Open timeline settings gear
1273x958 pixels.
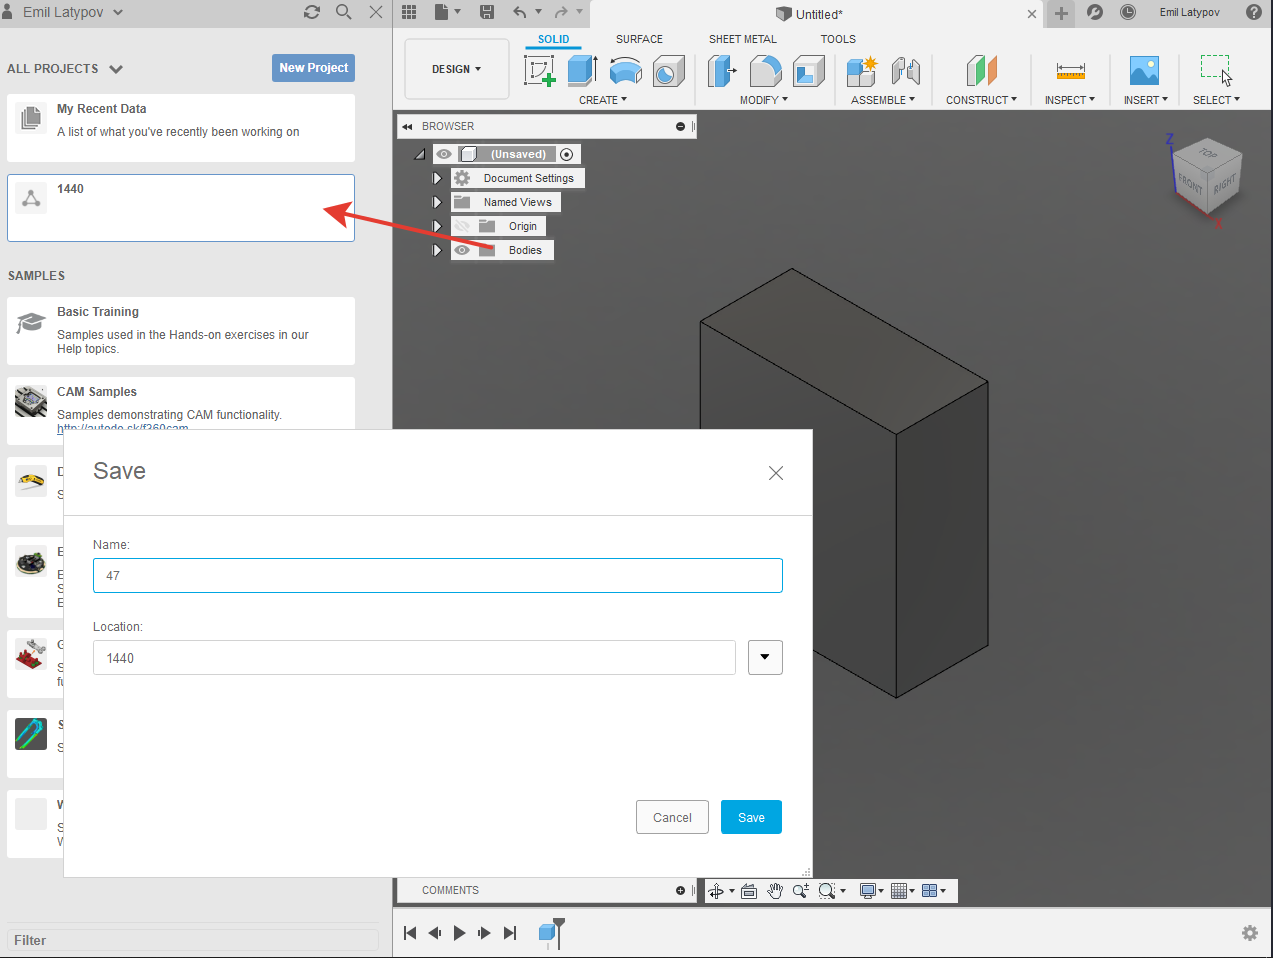(x=1250, y=933)
